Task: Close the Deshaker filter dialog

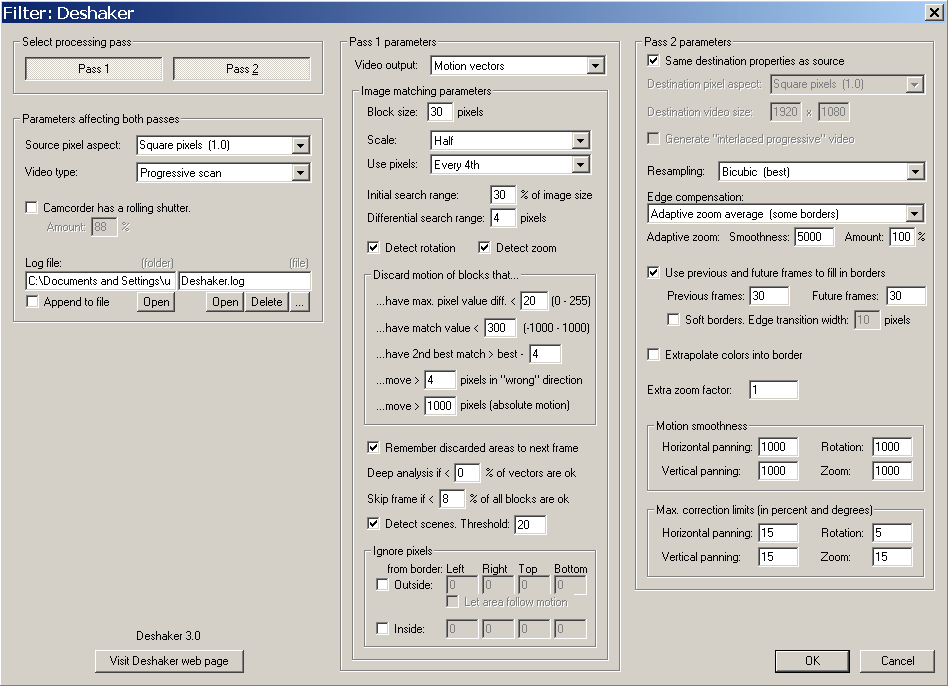Action: tap(934, 13)
